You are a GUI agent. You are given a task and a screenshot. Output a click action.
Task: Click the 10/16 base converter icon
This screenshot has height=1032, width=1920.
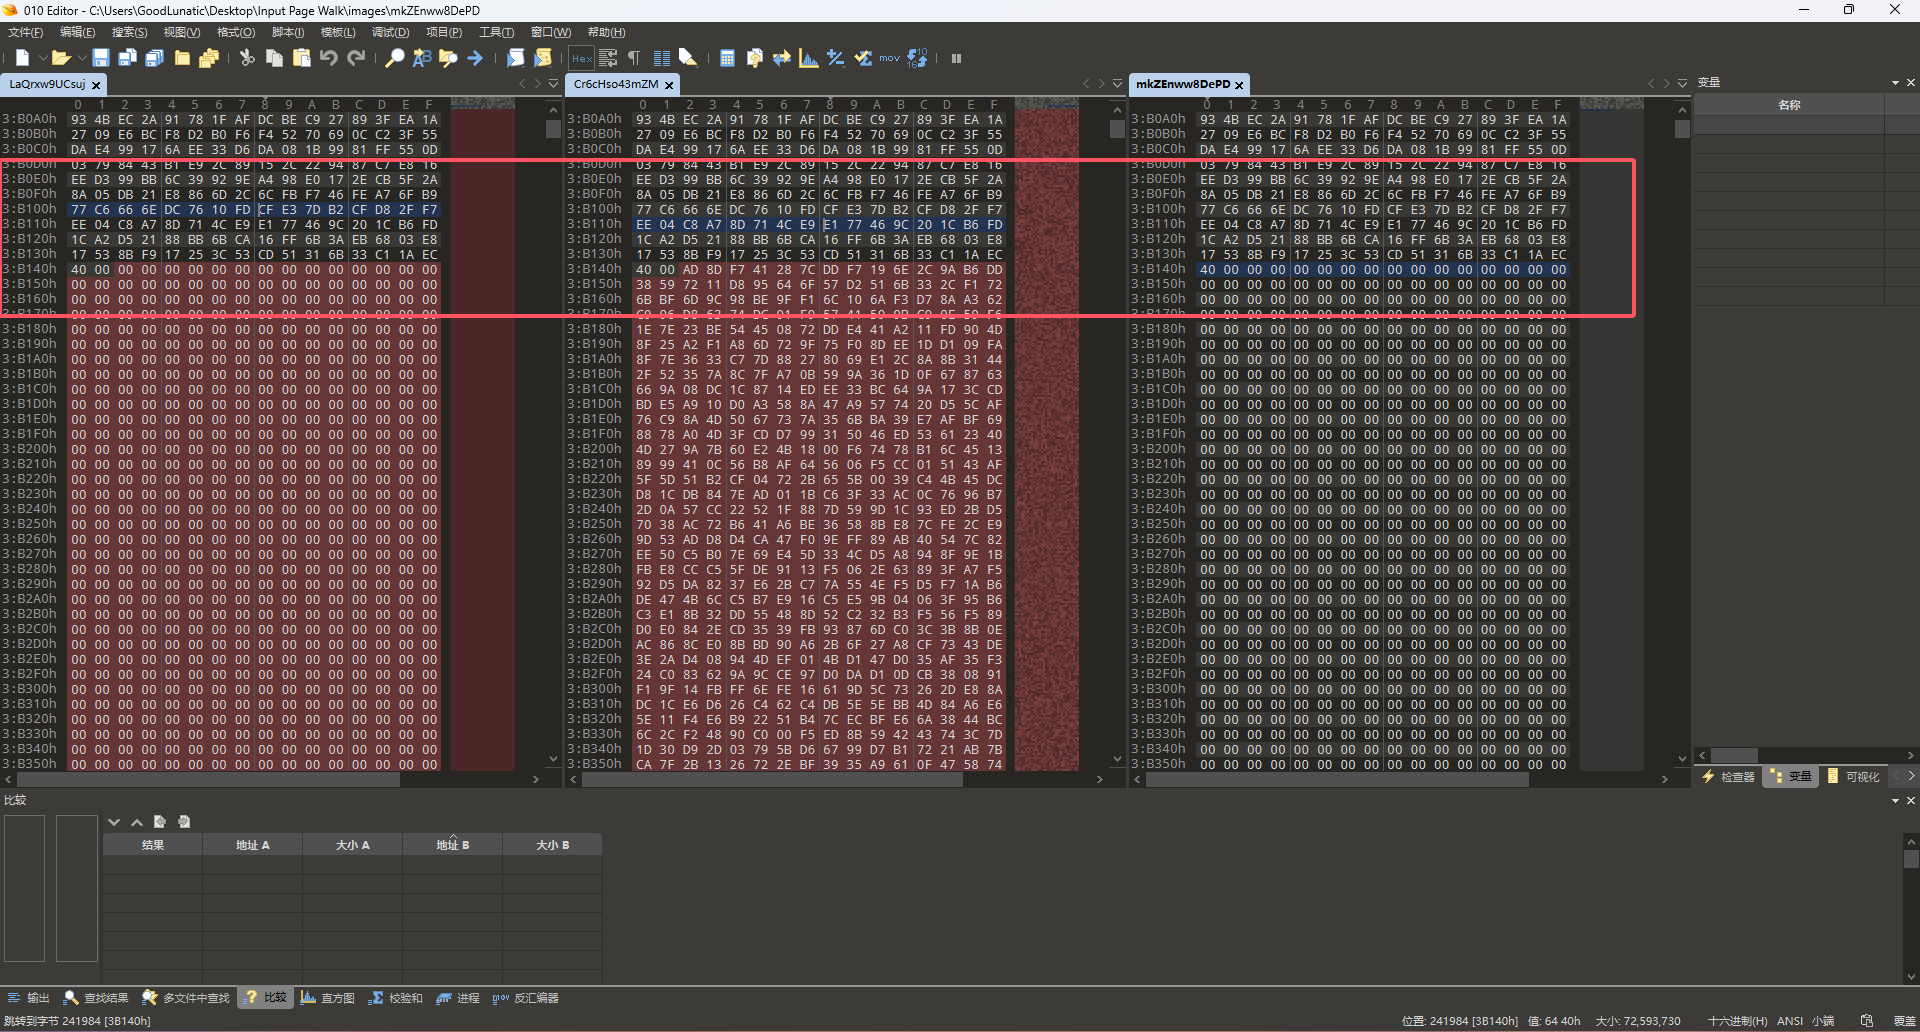click(x=917, y=58)
